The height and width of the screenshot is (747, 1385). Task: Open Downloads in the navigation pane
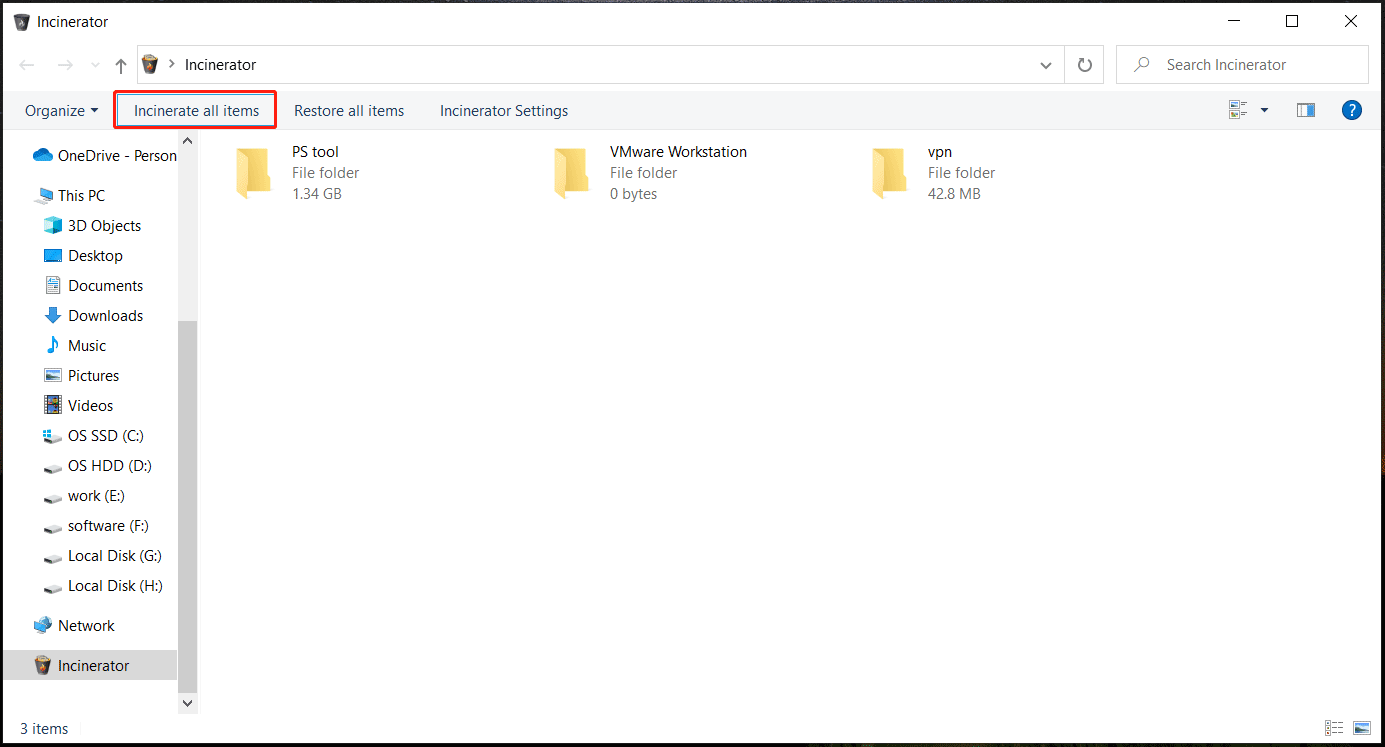coord(94,316)
